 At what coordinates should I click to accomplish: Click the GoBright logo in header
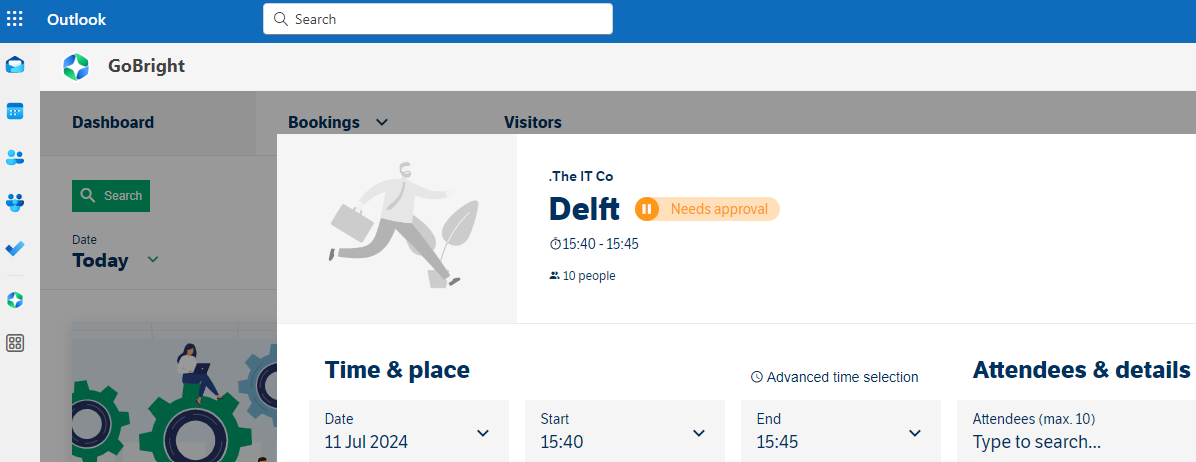[x=76, y=66]
